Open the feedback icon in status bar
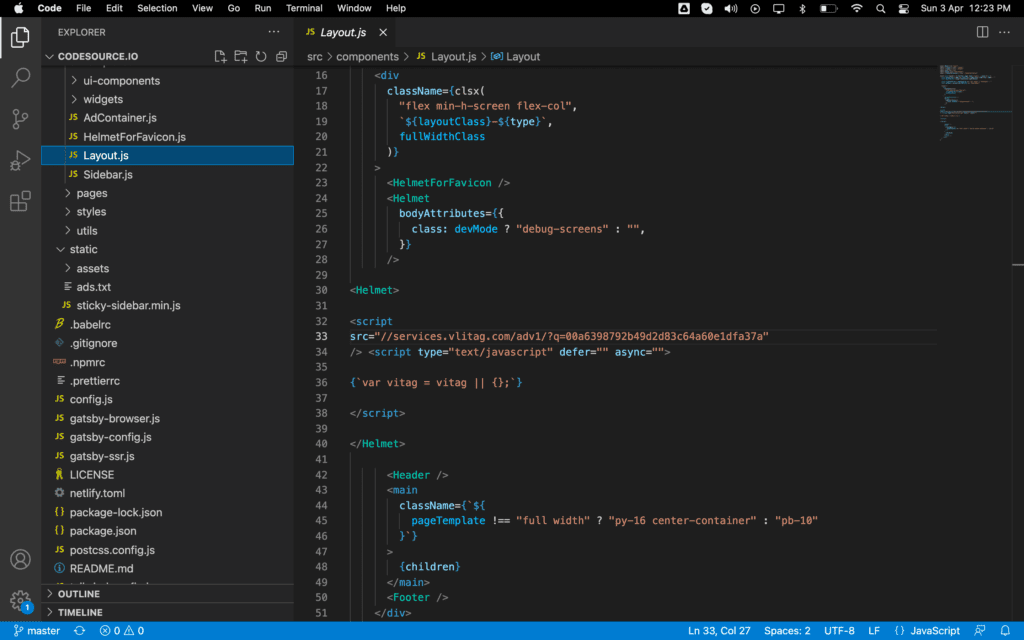The image size is (1024, 640). coord(980,631)
